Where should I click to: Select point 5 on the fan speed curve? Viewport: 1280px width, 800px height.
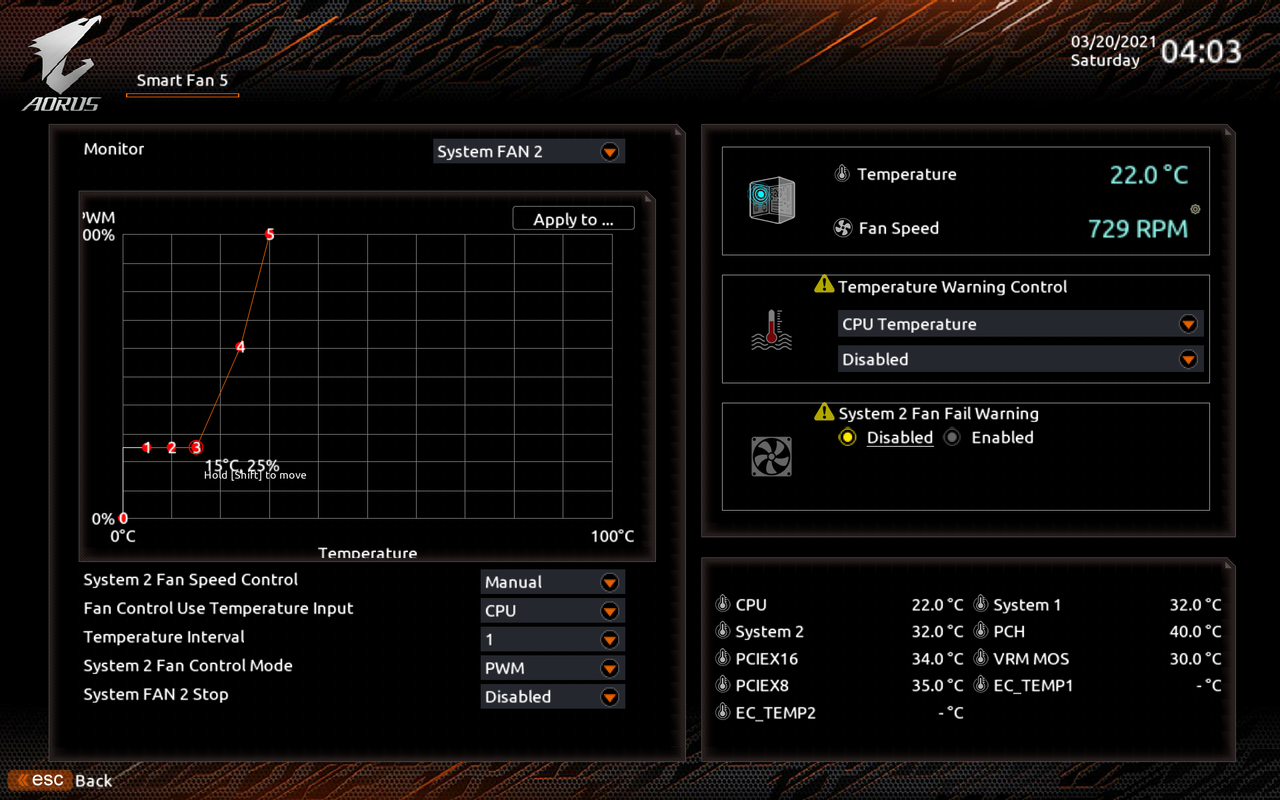[x=268, y=234]
